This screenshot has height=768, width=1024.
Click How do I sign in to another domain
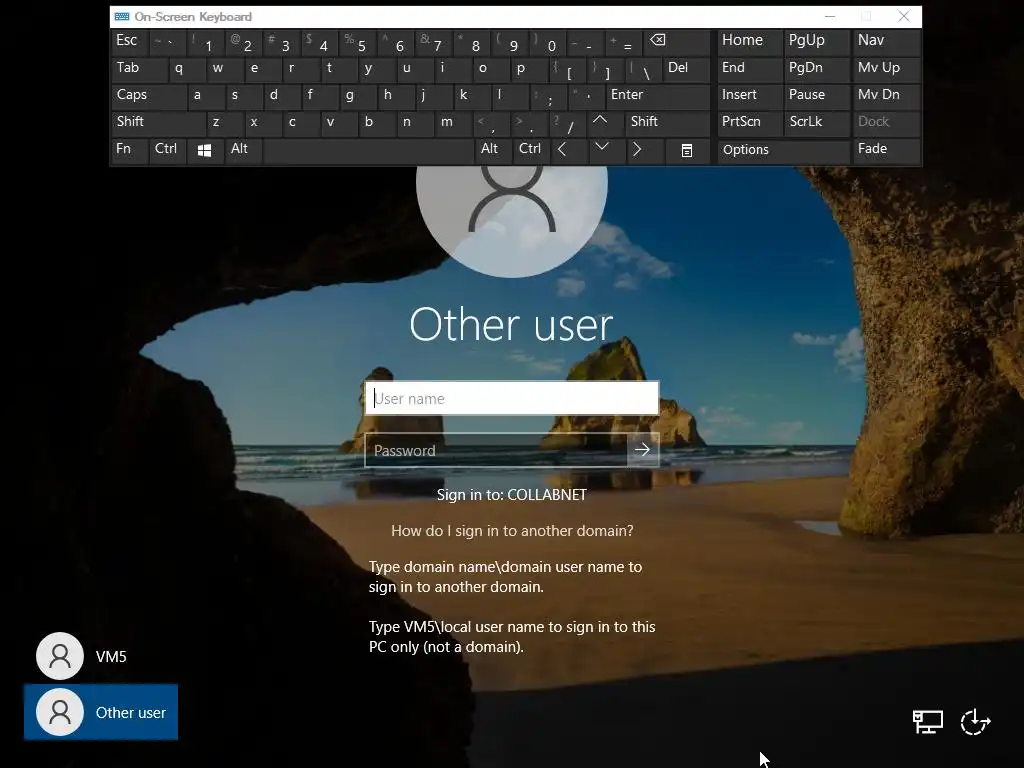[512, 530]
